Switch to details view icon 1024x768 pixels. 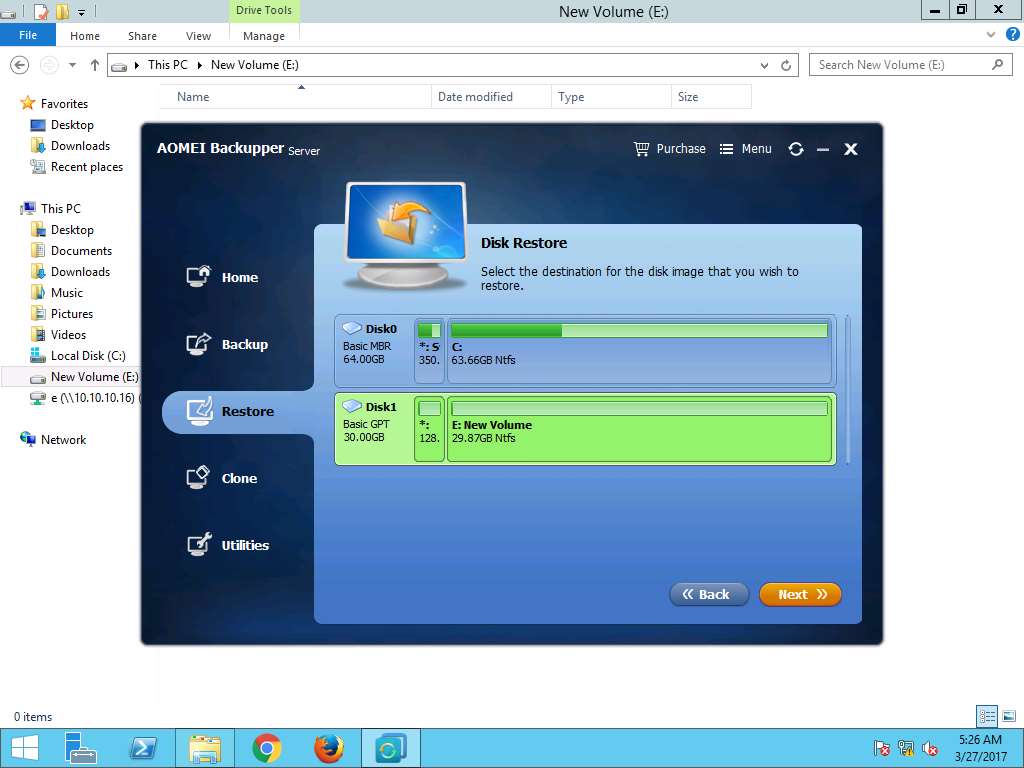pyautogui.click(x=987, y=716)
